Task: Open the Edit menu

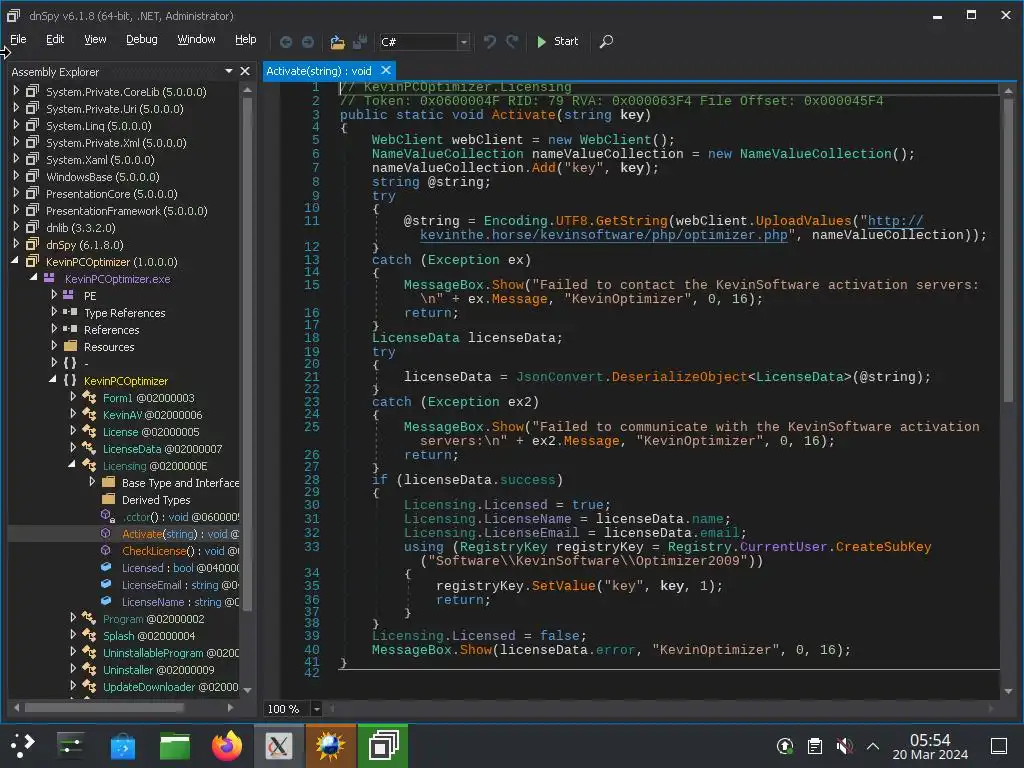Action: pos(55,39)
